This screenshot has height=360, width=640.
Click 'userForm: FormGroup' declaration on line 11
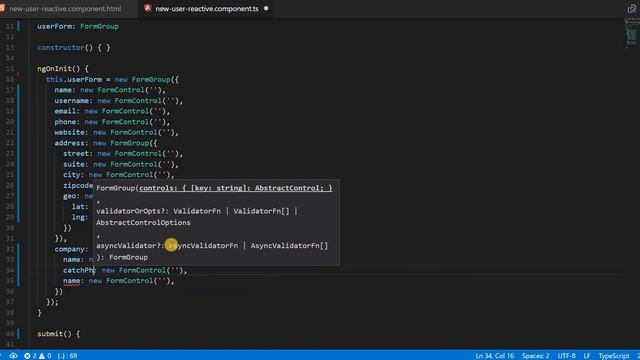point(78,27)
